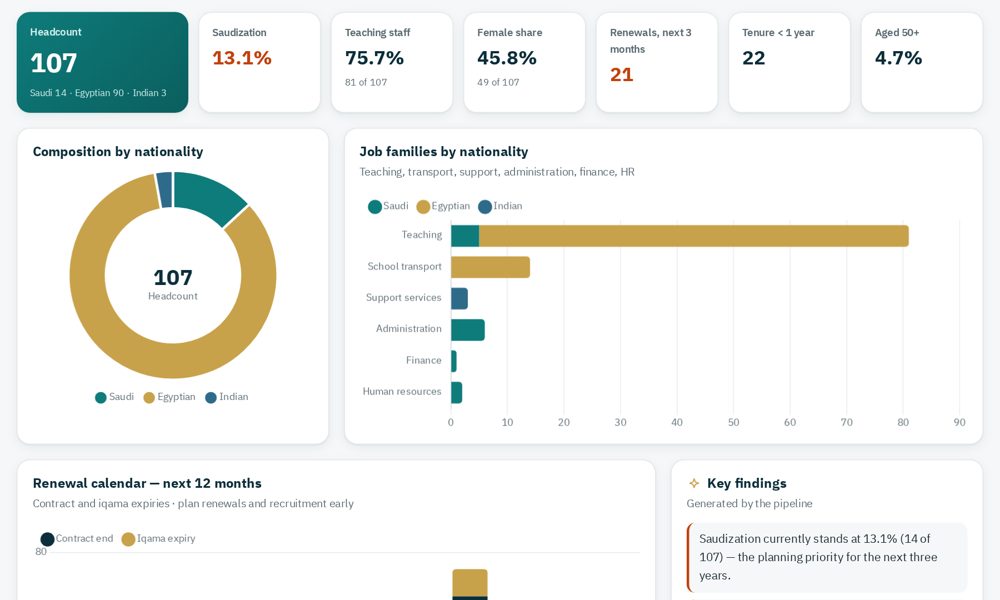
Task: Click the Indian segment of the donut chart
Action: point(165,189)
